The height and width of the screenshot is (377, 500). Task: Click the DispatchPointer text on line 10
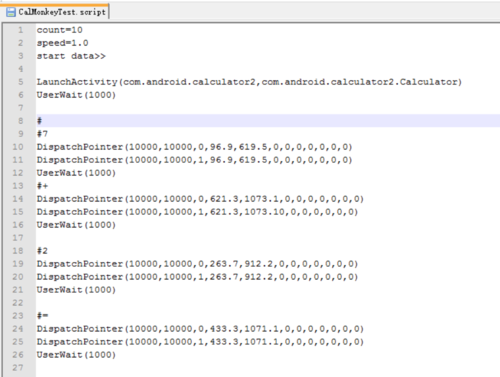pos(194,147)
